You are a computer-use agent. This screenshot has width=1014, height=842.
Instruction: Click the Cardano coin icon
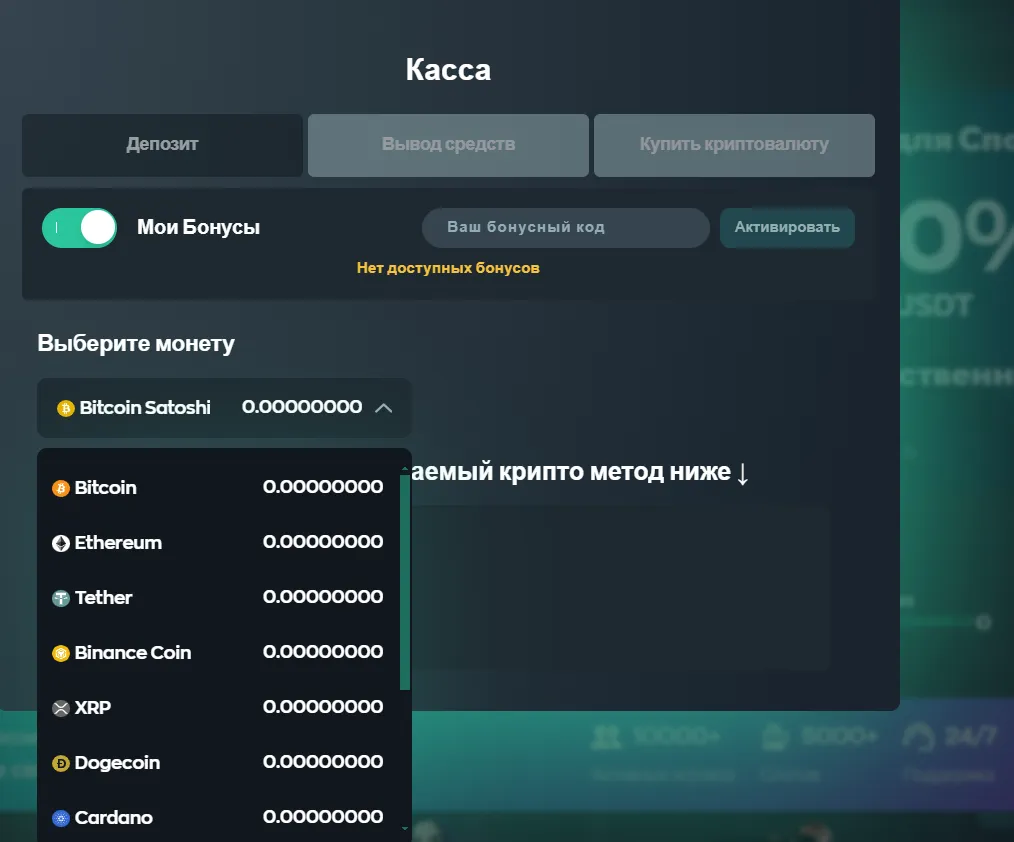[61, 818]
